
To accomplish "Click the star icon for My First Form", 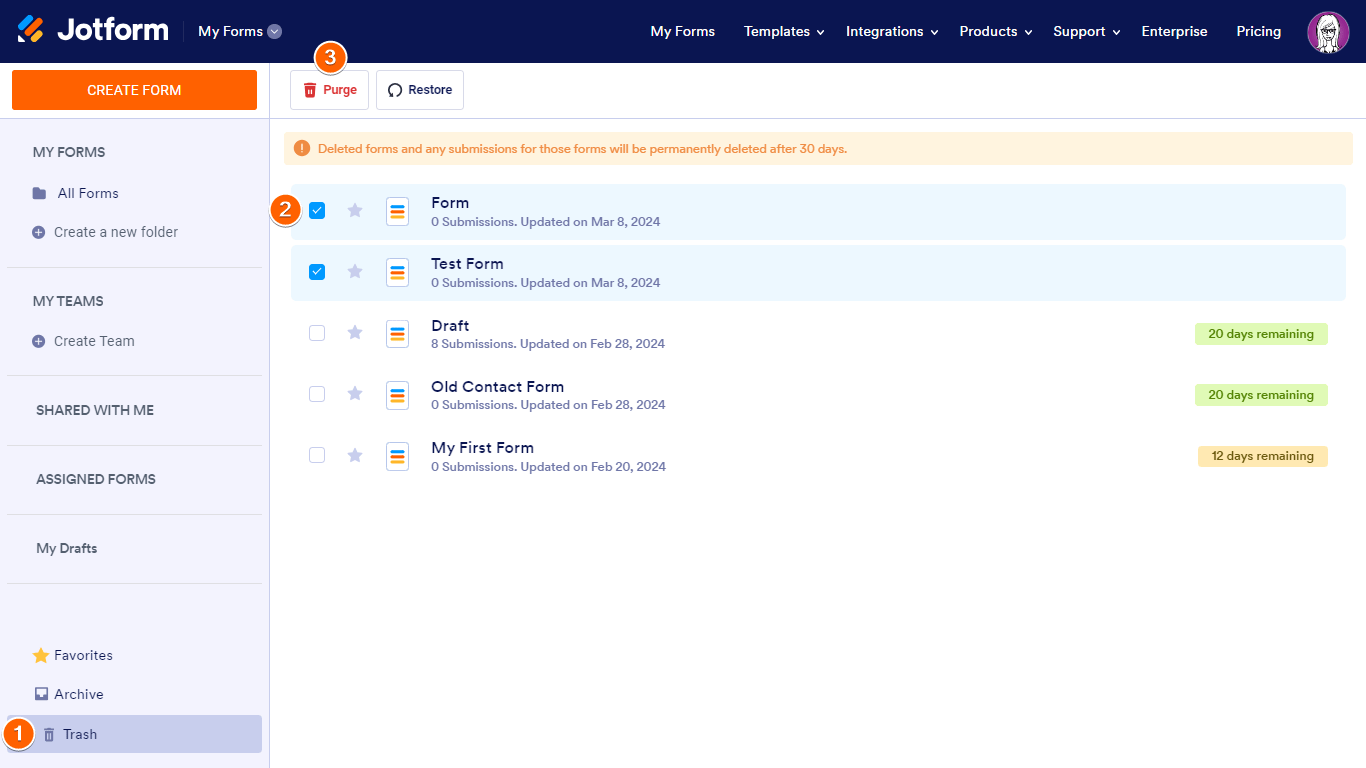I will [x=355, y=456].
